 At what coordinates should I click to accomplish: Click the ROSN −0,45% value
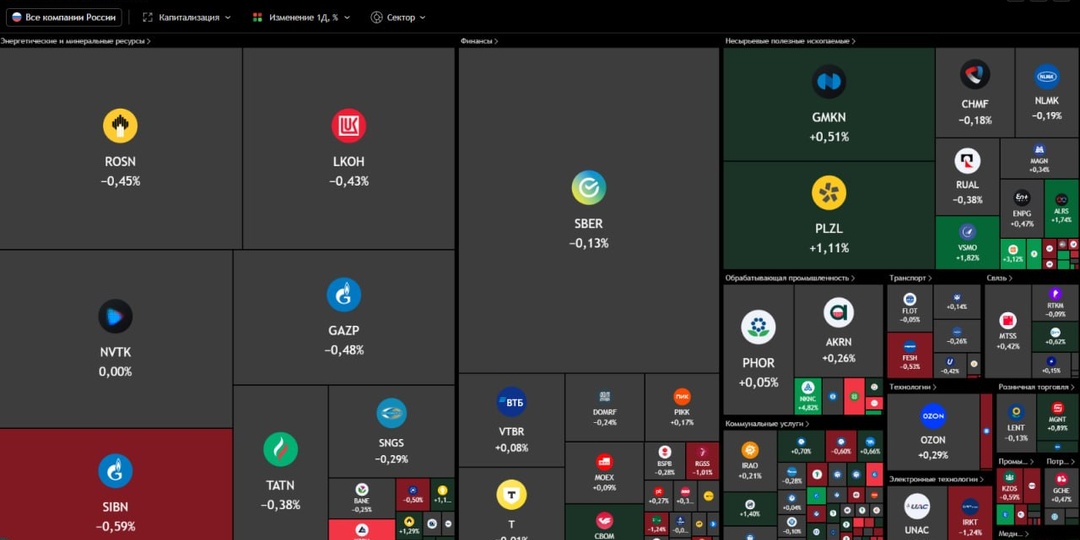[x=121, y=181]
